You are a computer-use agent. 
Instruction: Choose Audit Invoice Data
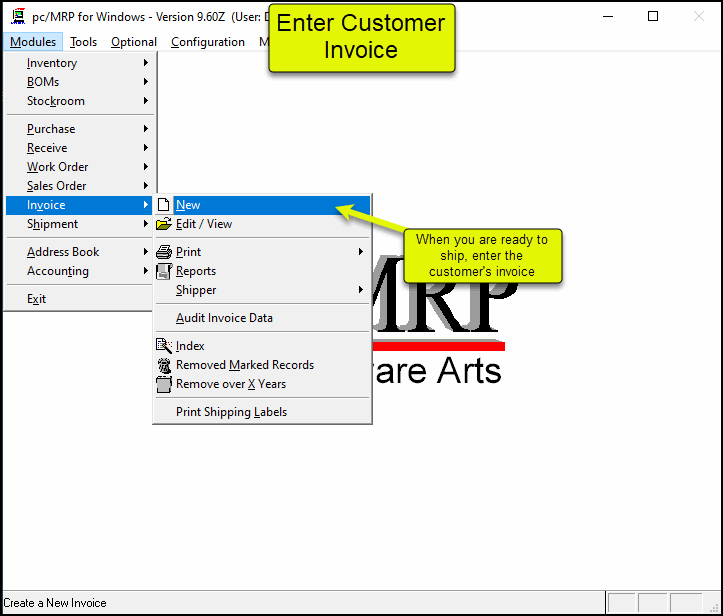262,318
